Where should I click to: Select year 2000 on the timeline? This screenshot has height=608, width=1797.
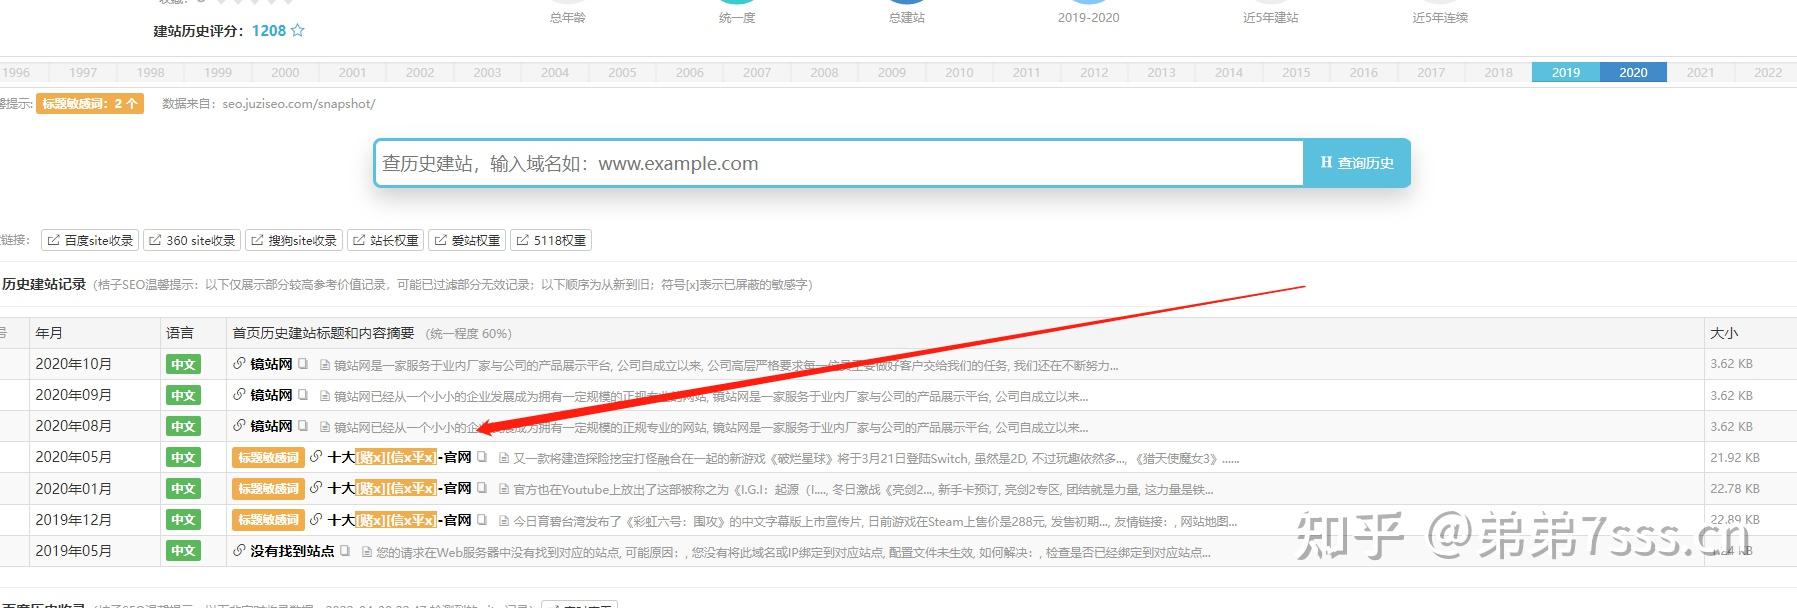coord(285,72)
